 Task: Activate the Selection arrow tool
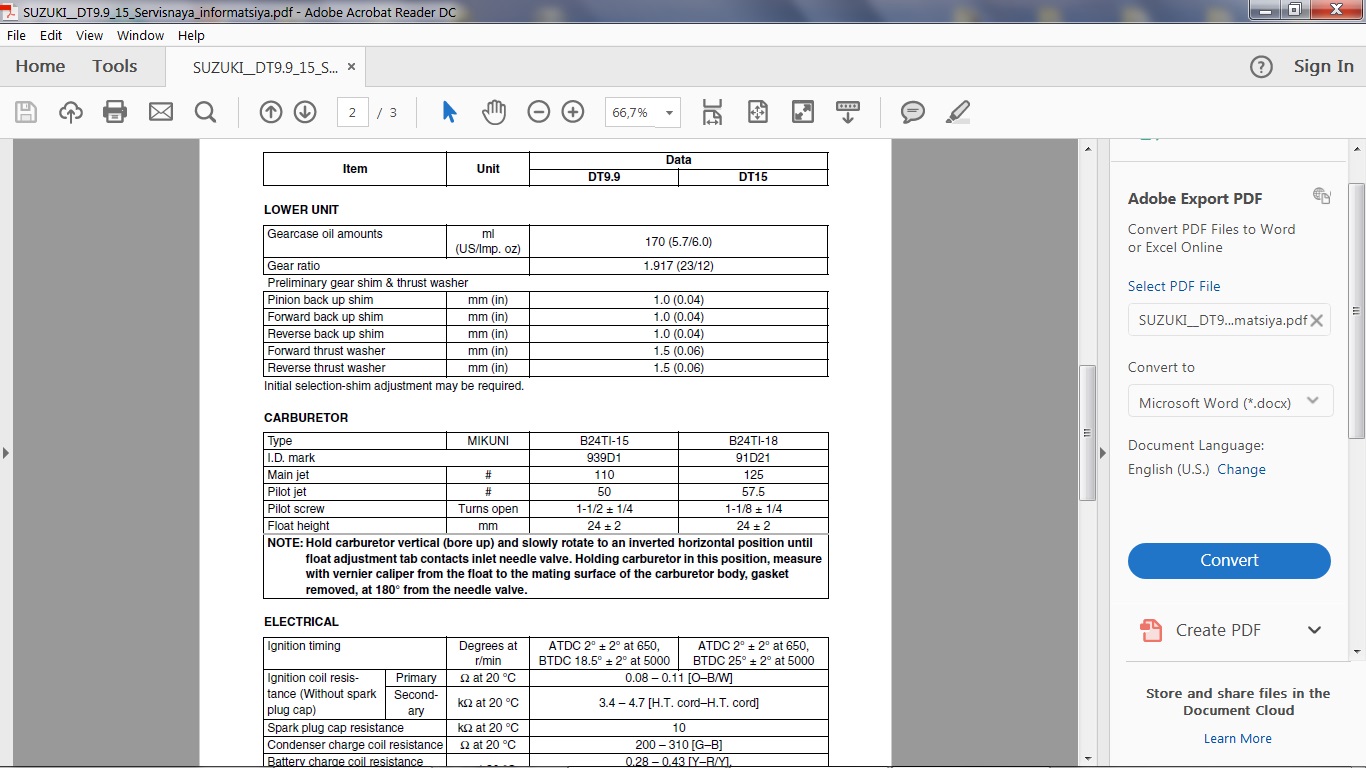coord(449,112)
